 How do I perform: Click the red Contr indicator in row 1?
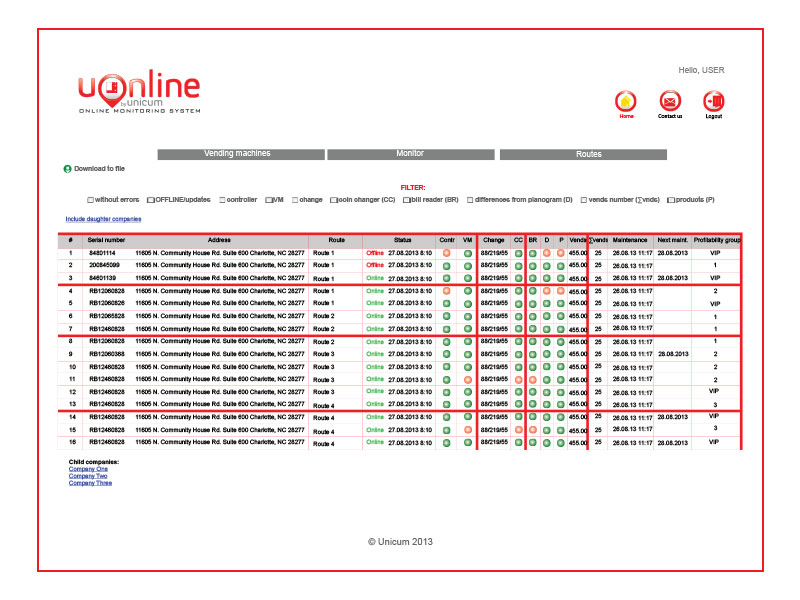[446, 254]
